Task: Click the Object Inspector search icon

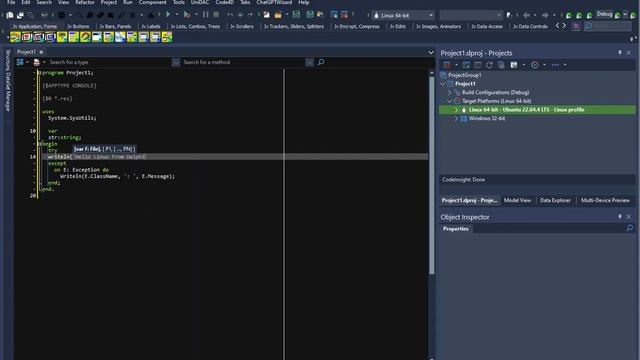Action: click(x=629, y=228)
